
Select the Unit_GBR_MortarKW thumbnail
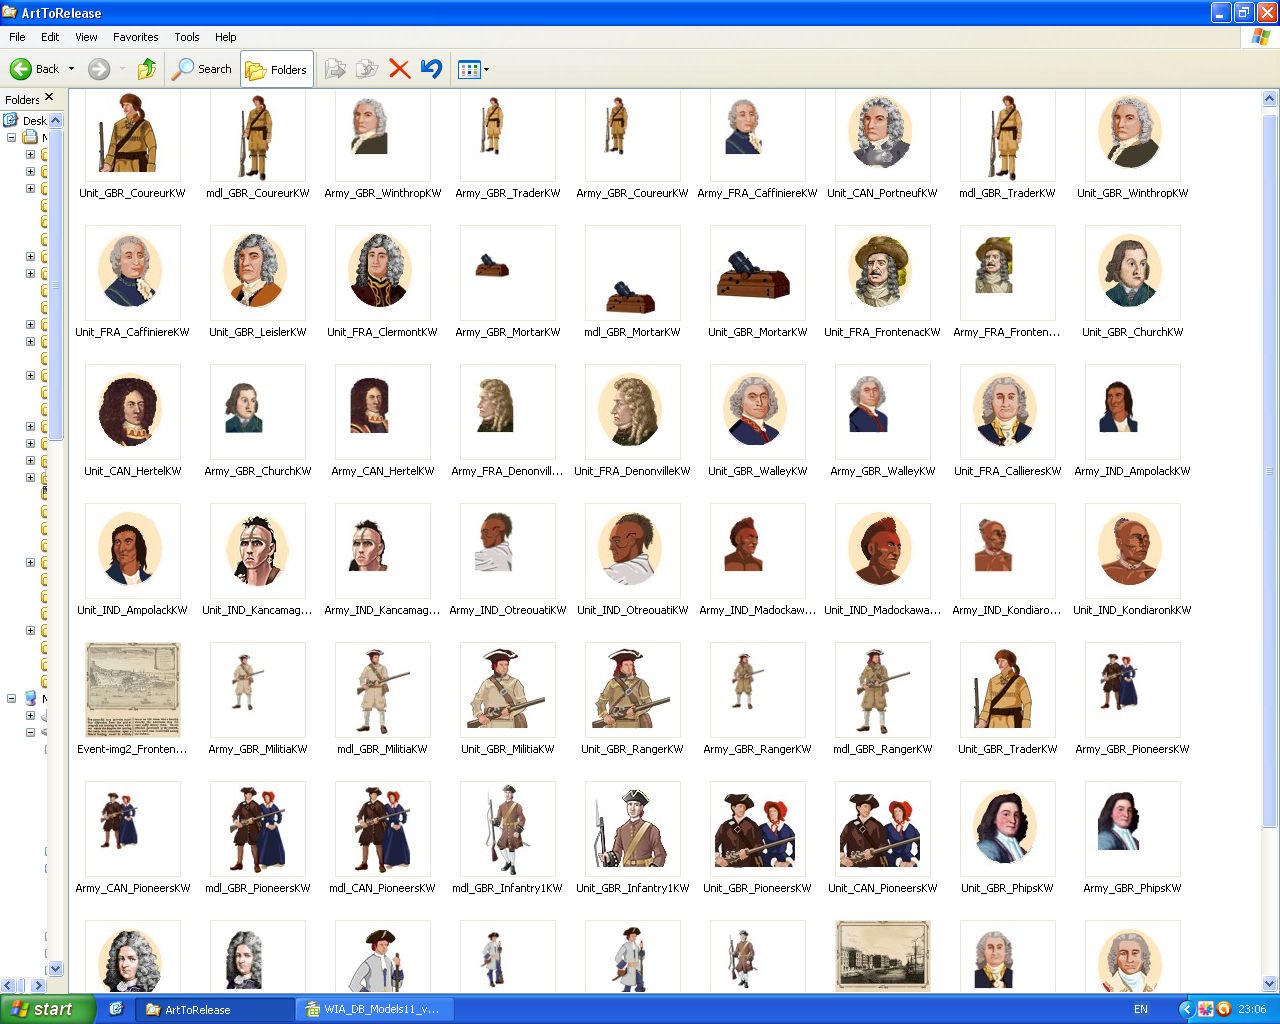coord(757,273)
